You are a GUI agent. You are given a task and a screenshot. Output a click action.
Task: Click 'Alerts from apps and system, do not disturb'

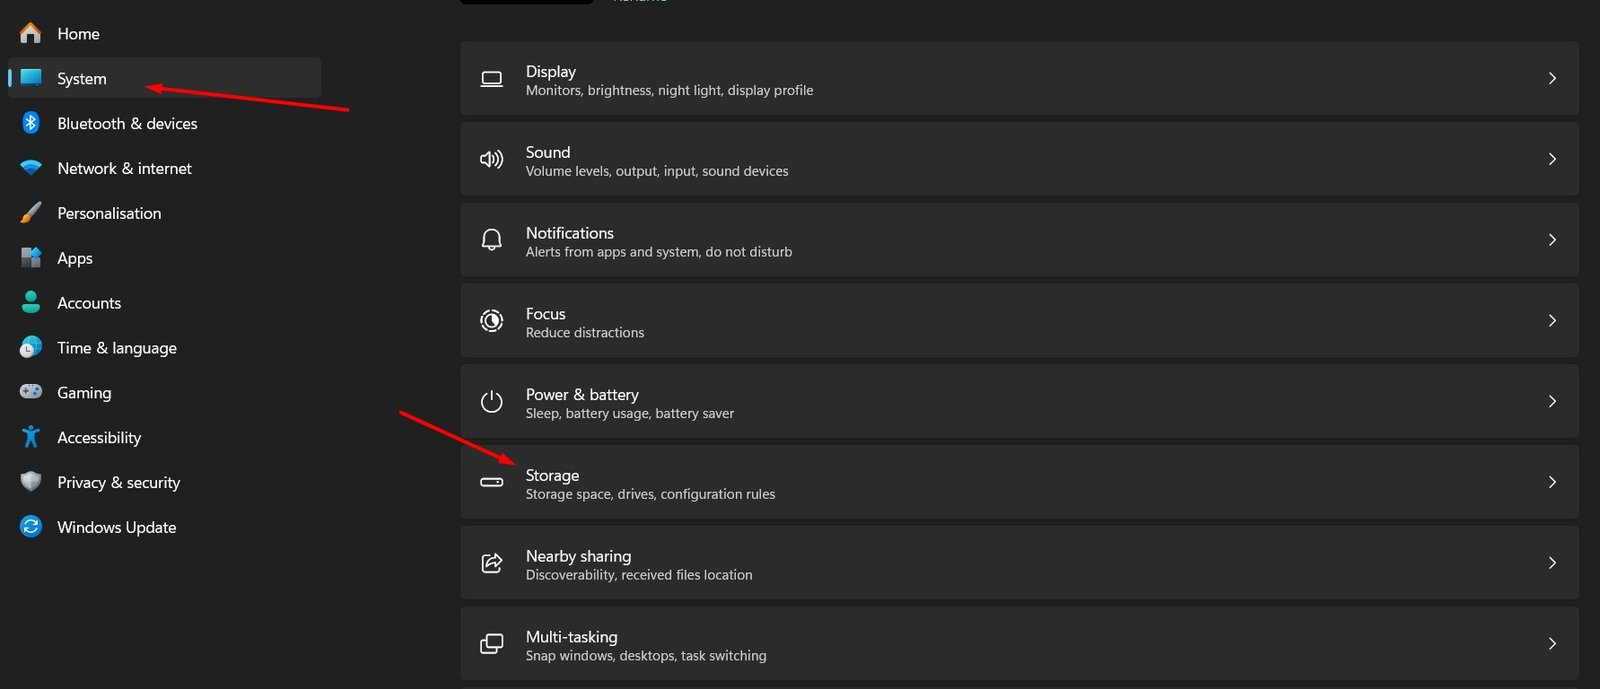click(659, 252)
